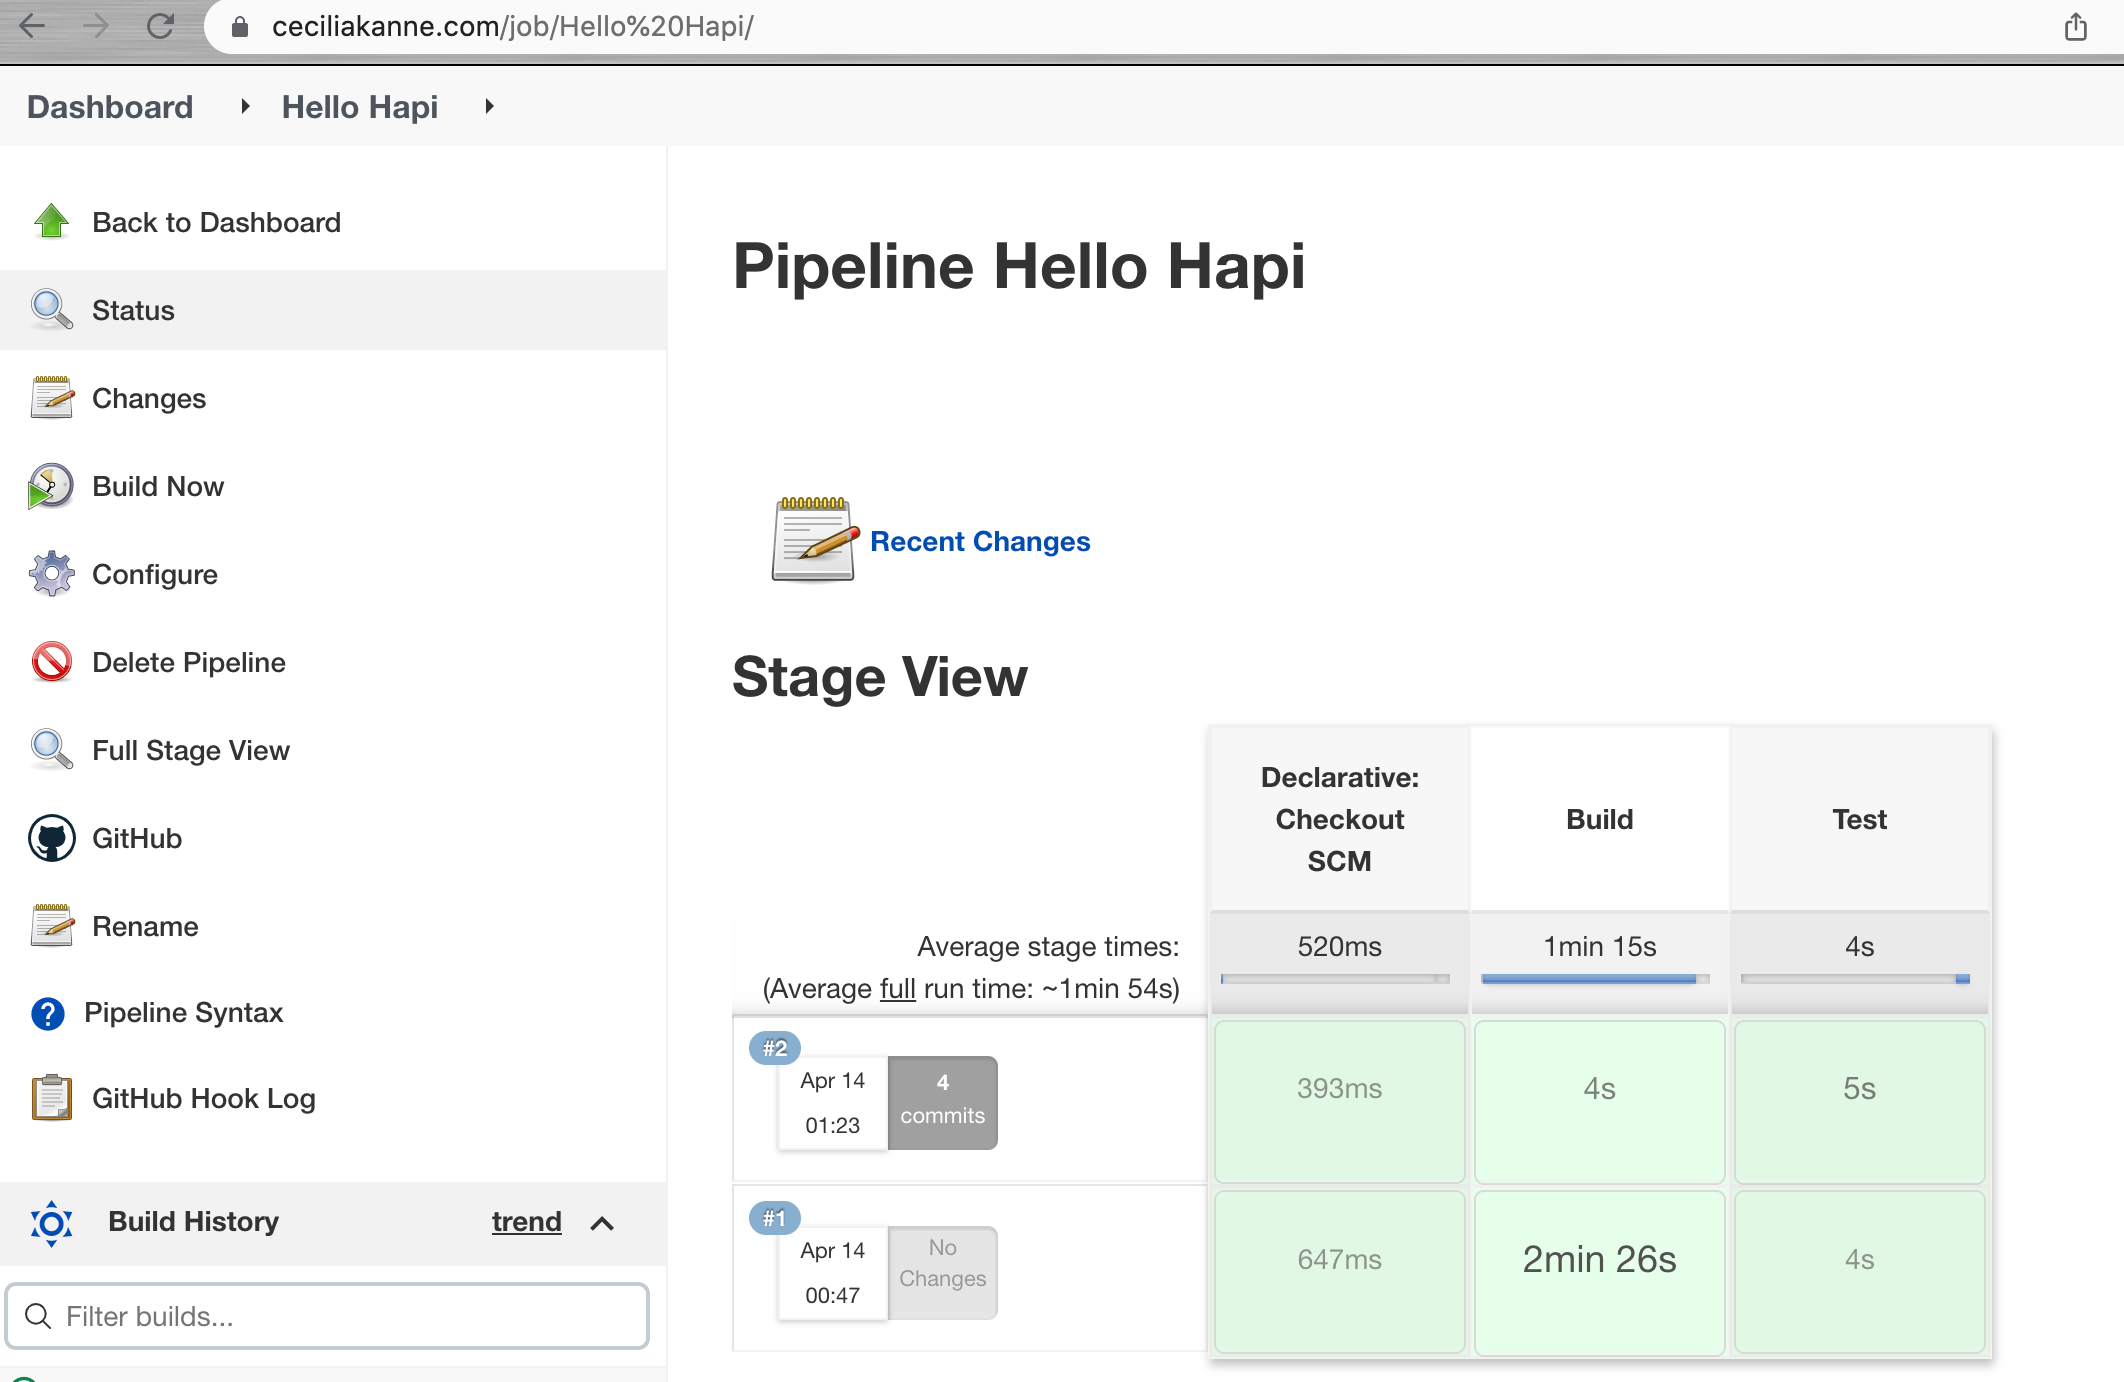Expand the Hello Hapi breadcrumb dropdown arrow
2124x1382 pixels.
pyautogui.click(x=489, y=106)
